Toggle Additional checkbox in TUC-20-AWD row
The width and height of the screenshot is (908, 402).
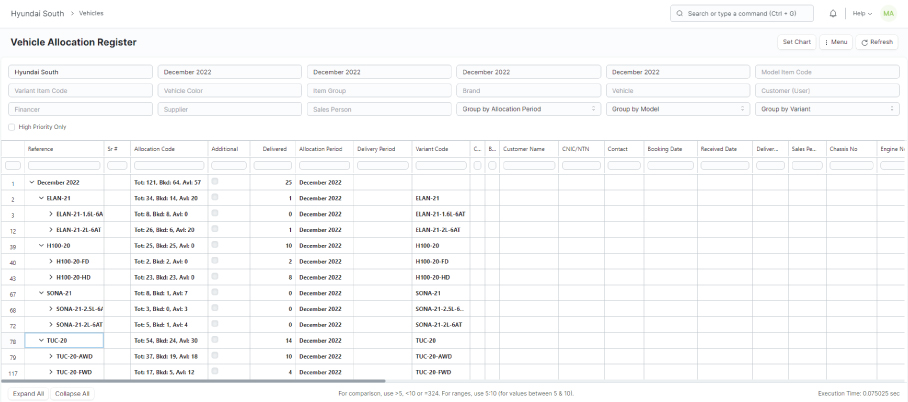pyautogui.click(x=215, y=355)
